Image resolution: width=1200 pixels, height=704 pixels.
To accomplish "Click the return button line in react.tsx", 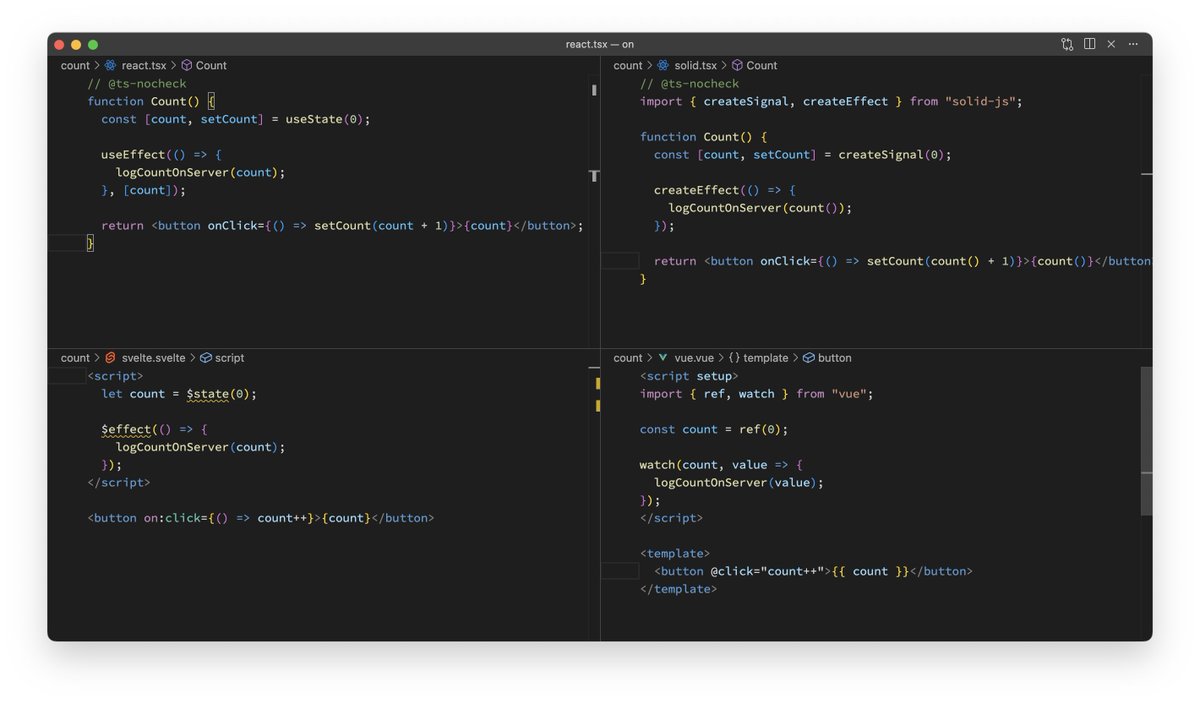I will click(342, 226).
